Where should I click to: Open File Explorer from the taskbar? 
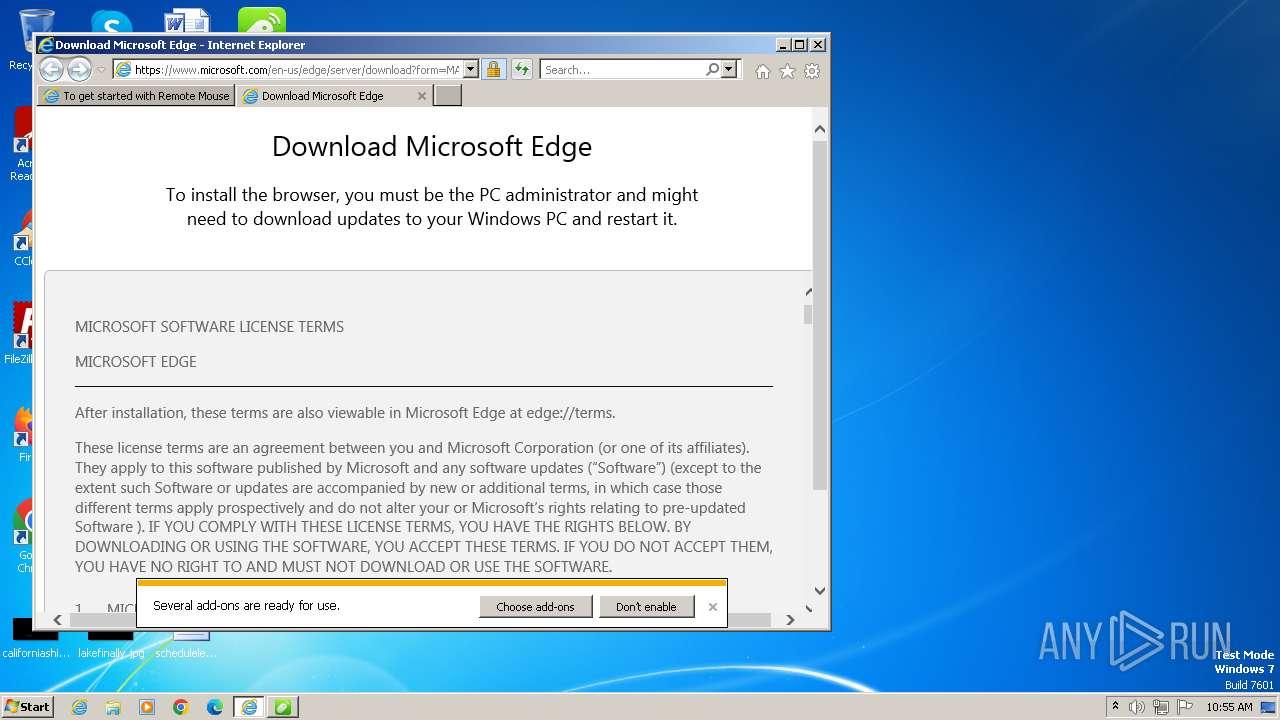coord(113,707)
